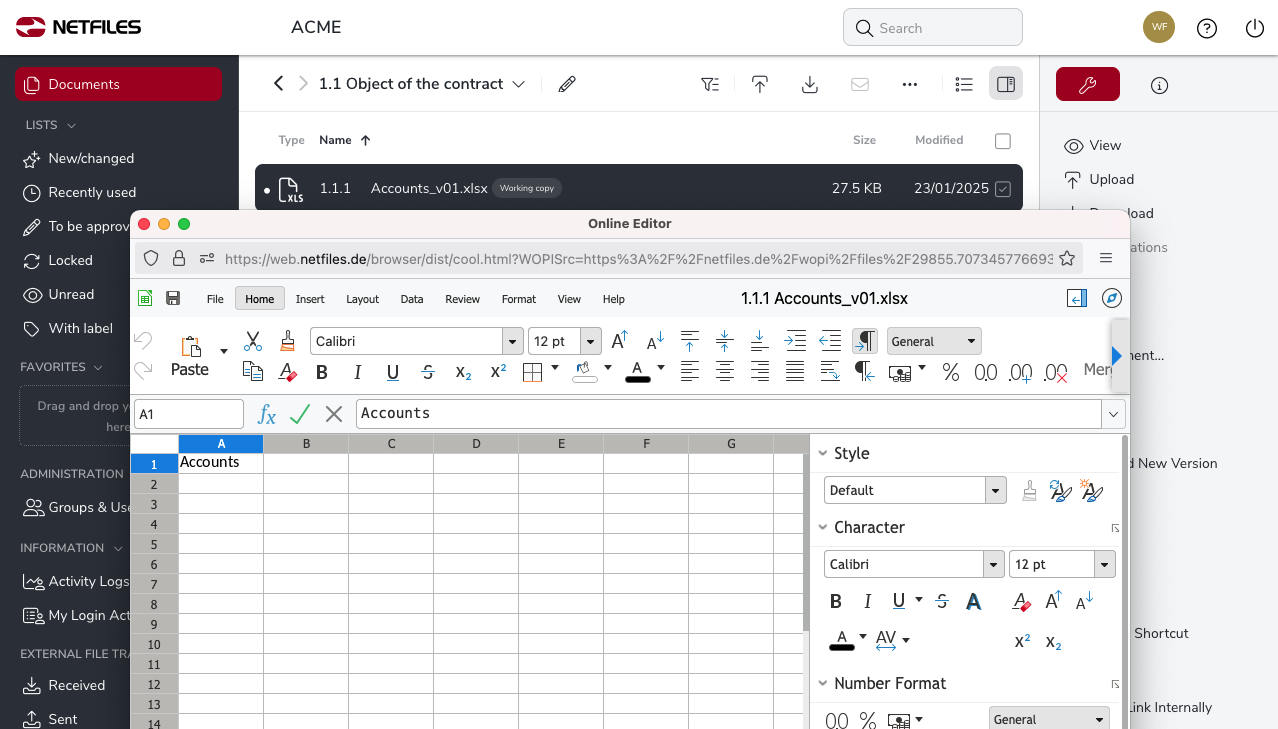The image size is (1278, 729).
Task: Pick the font color swatch in the toolbar
Action: pyautogui.click(x=638, y=372)
